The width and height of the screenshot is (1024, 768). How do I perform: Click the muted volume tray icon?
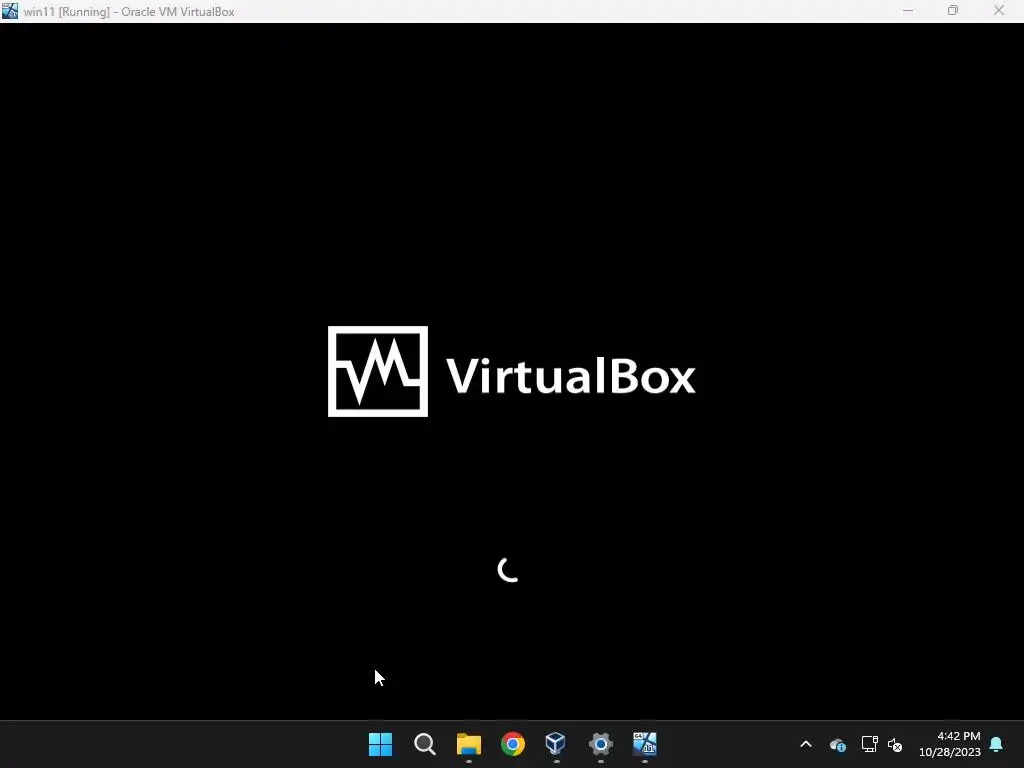[x=895, y=744]
